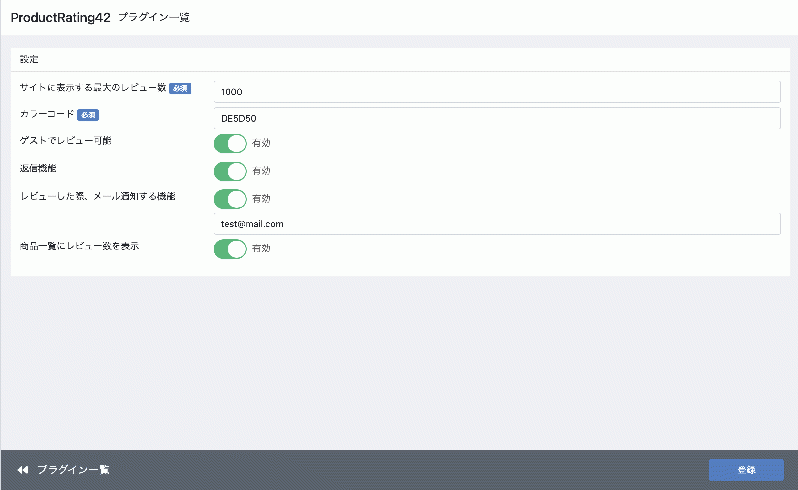Click the 設定 section header
Viewport: 798px width, 490px height.
(x=29, y=59)
